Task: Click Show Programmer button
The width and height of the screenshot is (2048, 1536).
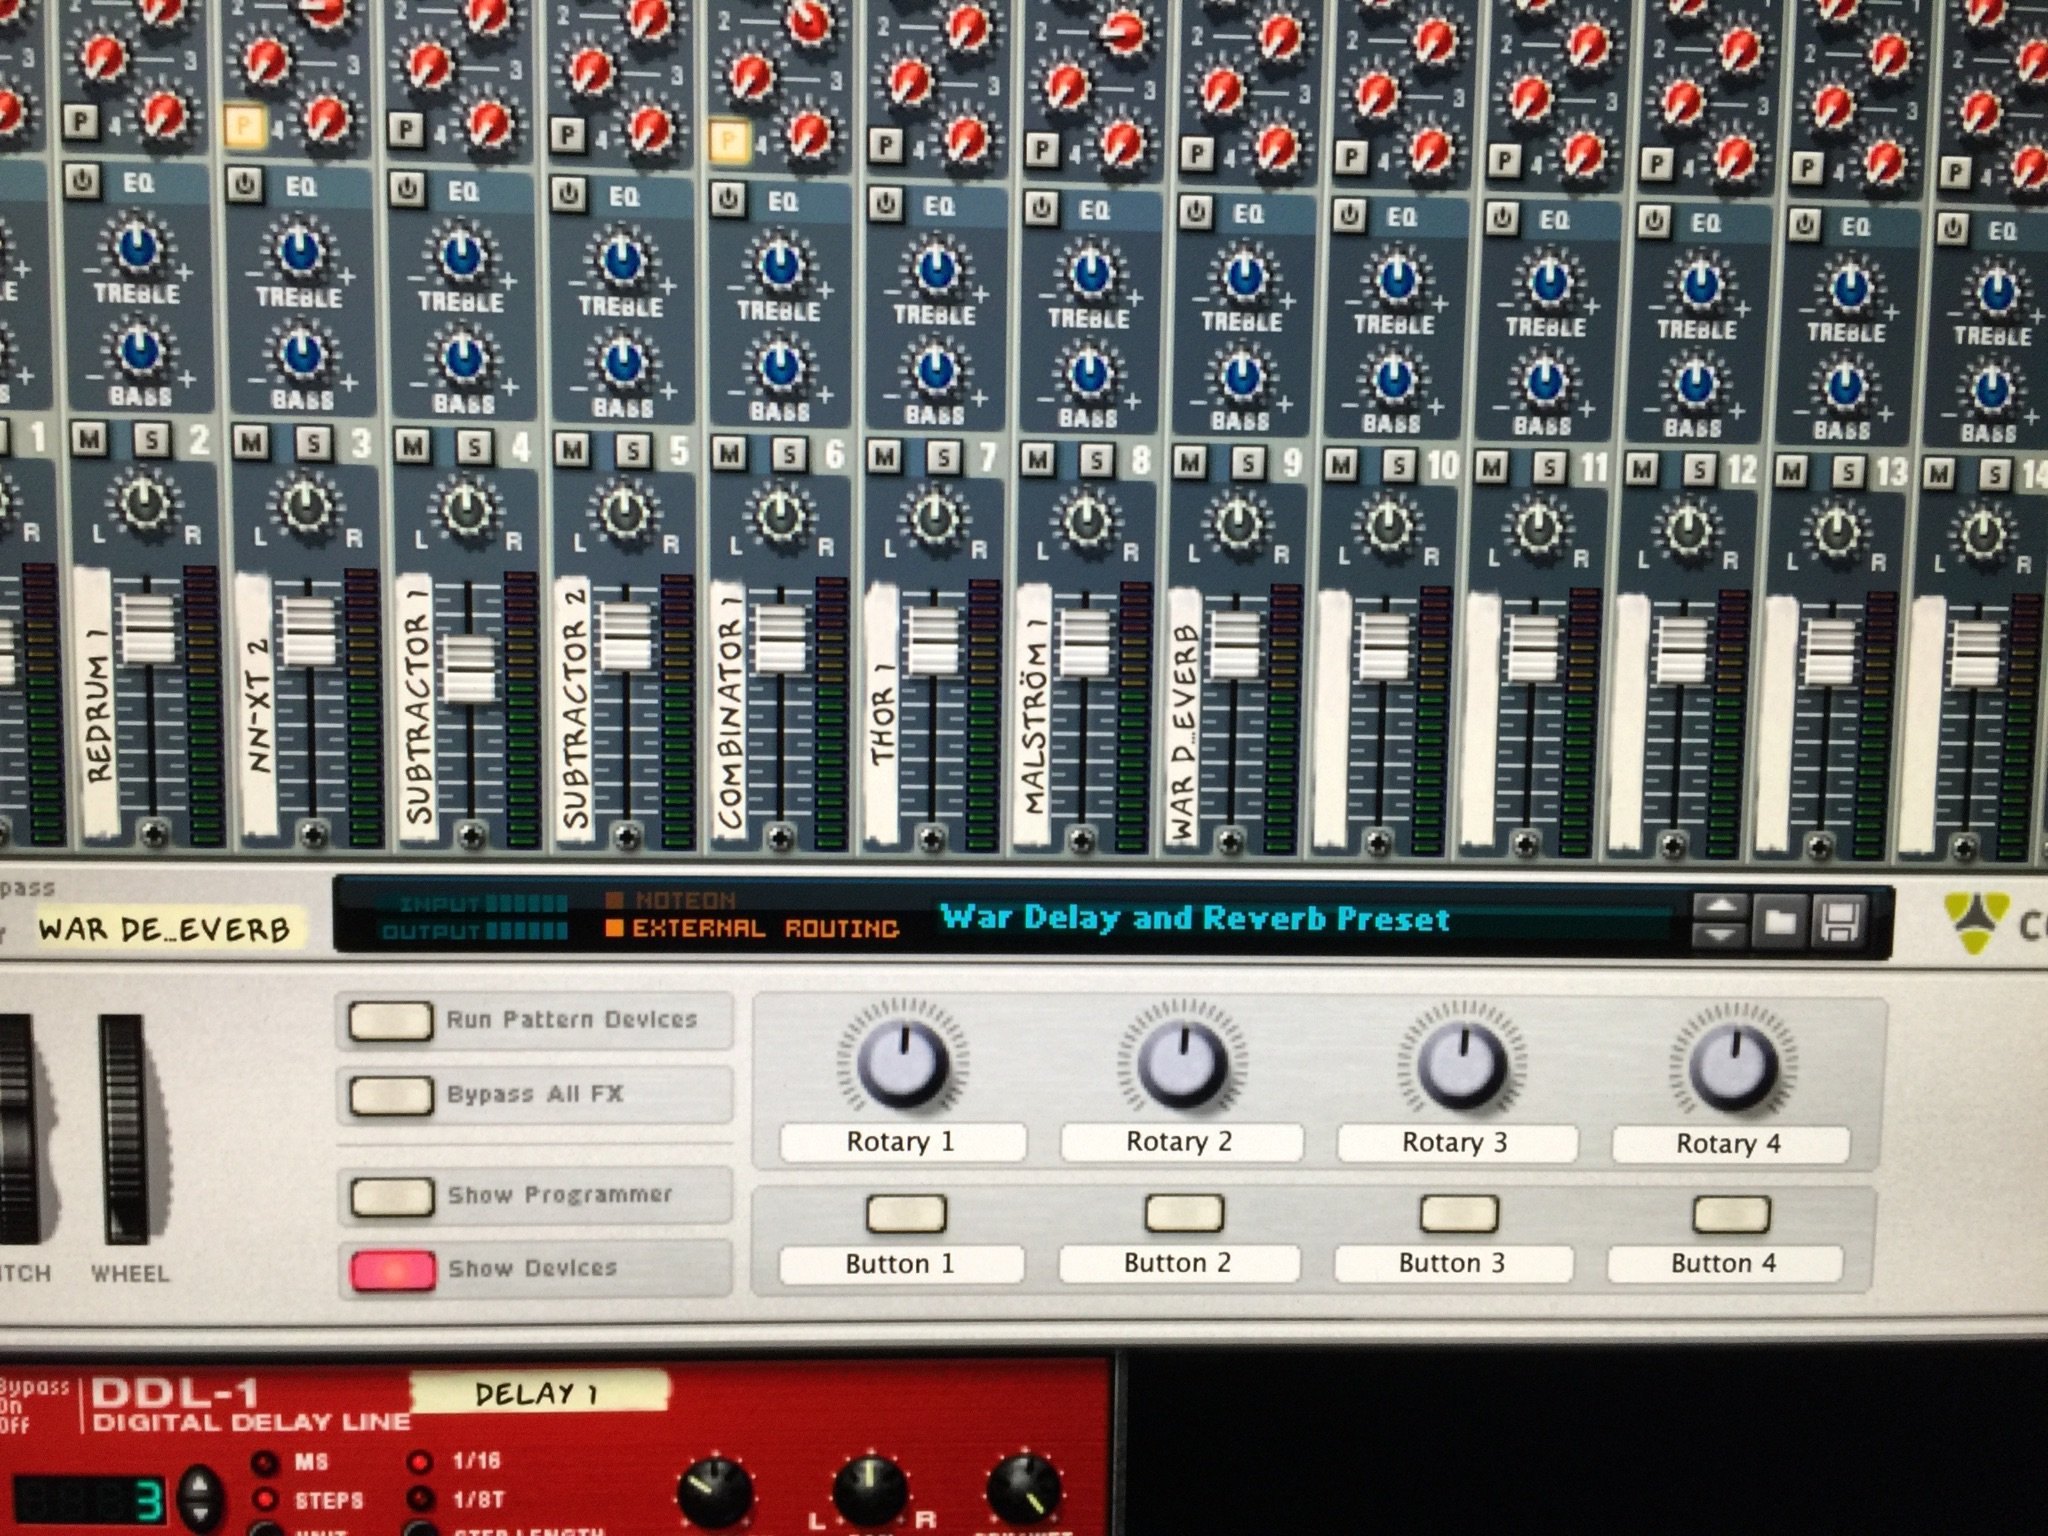Action: [391, 1196]
